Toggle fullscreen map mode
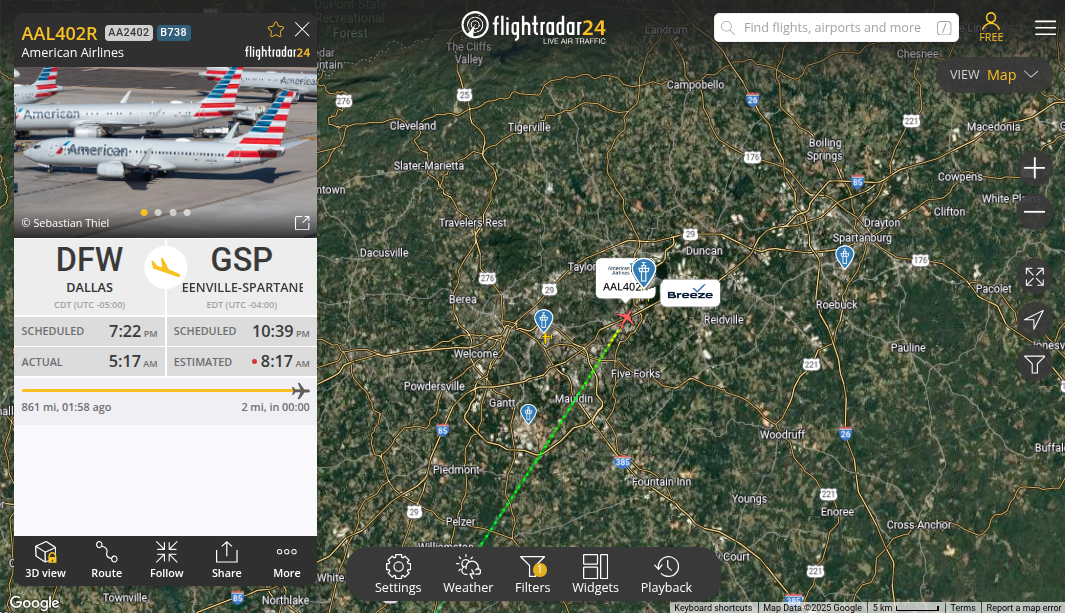 (x=1034, y=276)
